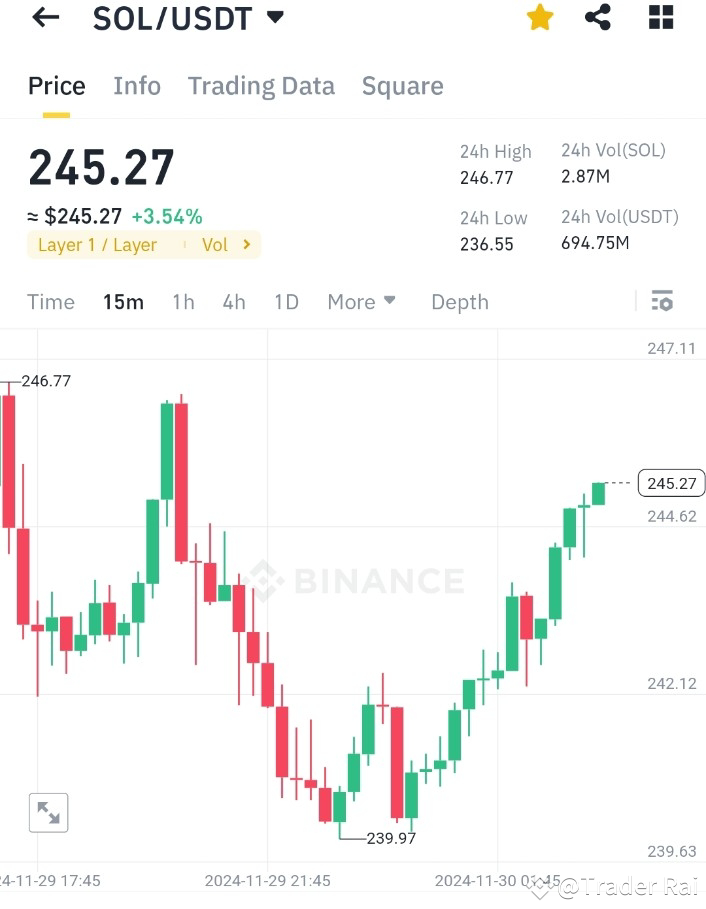Open the share icon

coord(598,17)
